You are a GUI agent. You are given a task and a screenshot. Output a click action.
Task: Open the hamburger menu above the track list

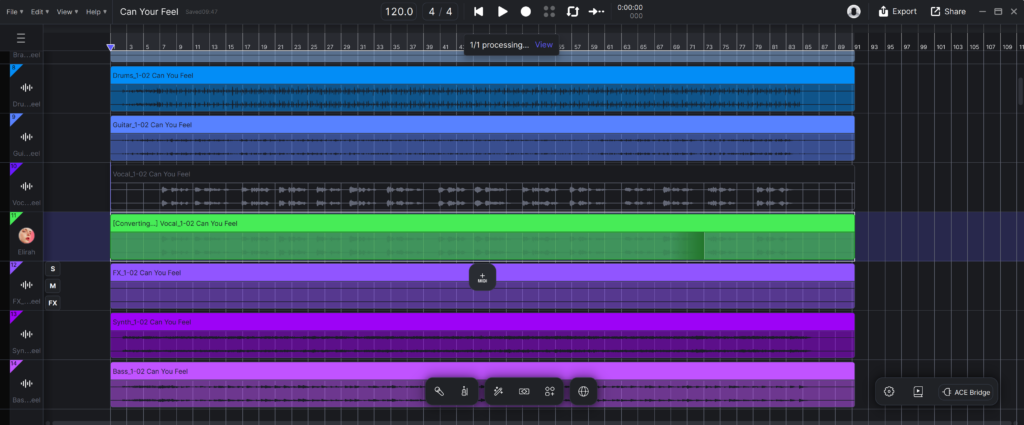pyautogui.click(x=21, y=39)
